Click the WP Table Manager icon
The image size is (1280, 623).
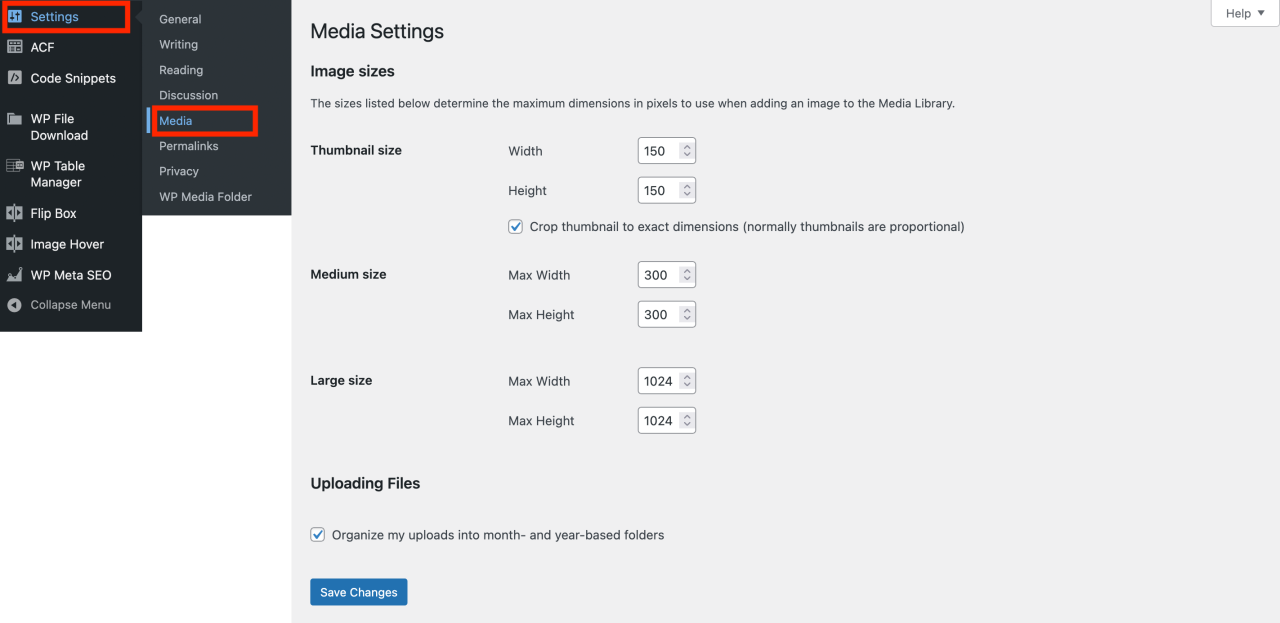15,166
